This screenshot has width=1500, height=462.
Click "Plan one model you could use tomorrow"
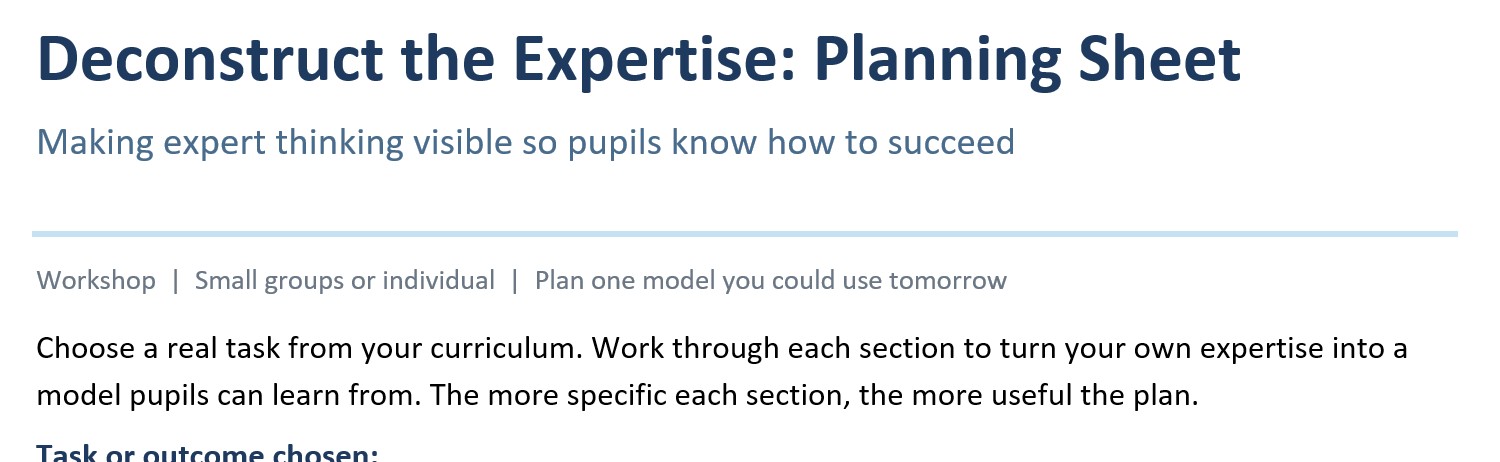pyautogui.click(x=771, y=281)
